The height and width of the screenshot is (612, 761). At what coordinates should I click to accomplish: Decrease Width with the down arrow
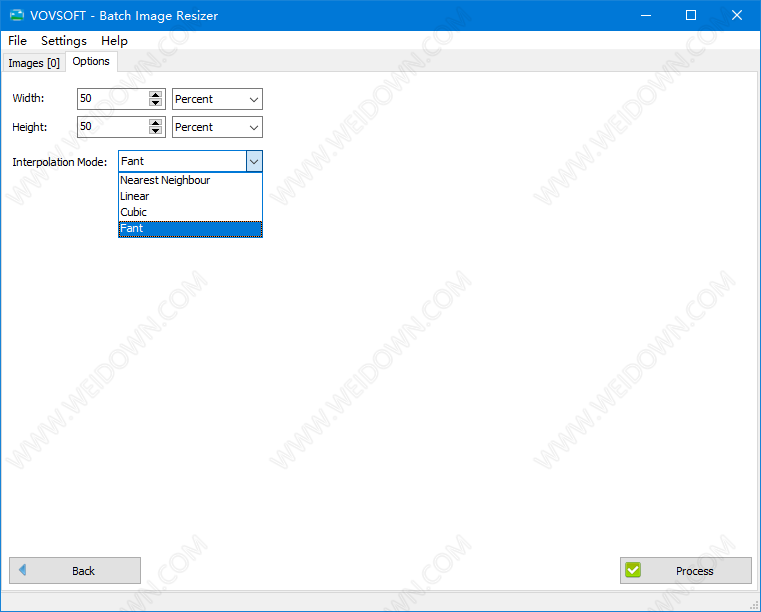[x=155, y=102]
